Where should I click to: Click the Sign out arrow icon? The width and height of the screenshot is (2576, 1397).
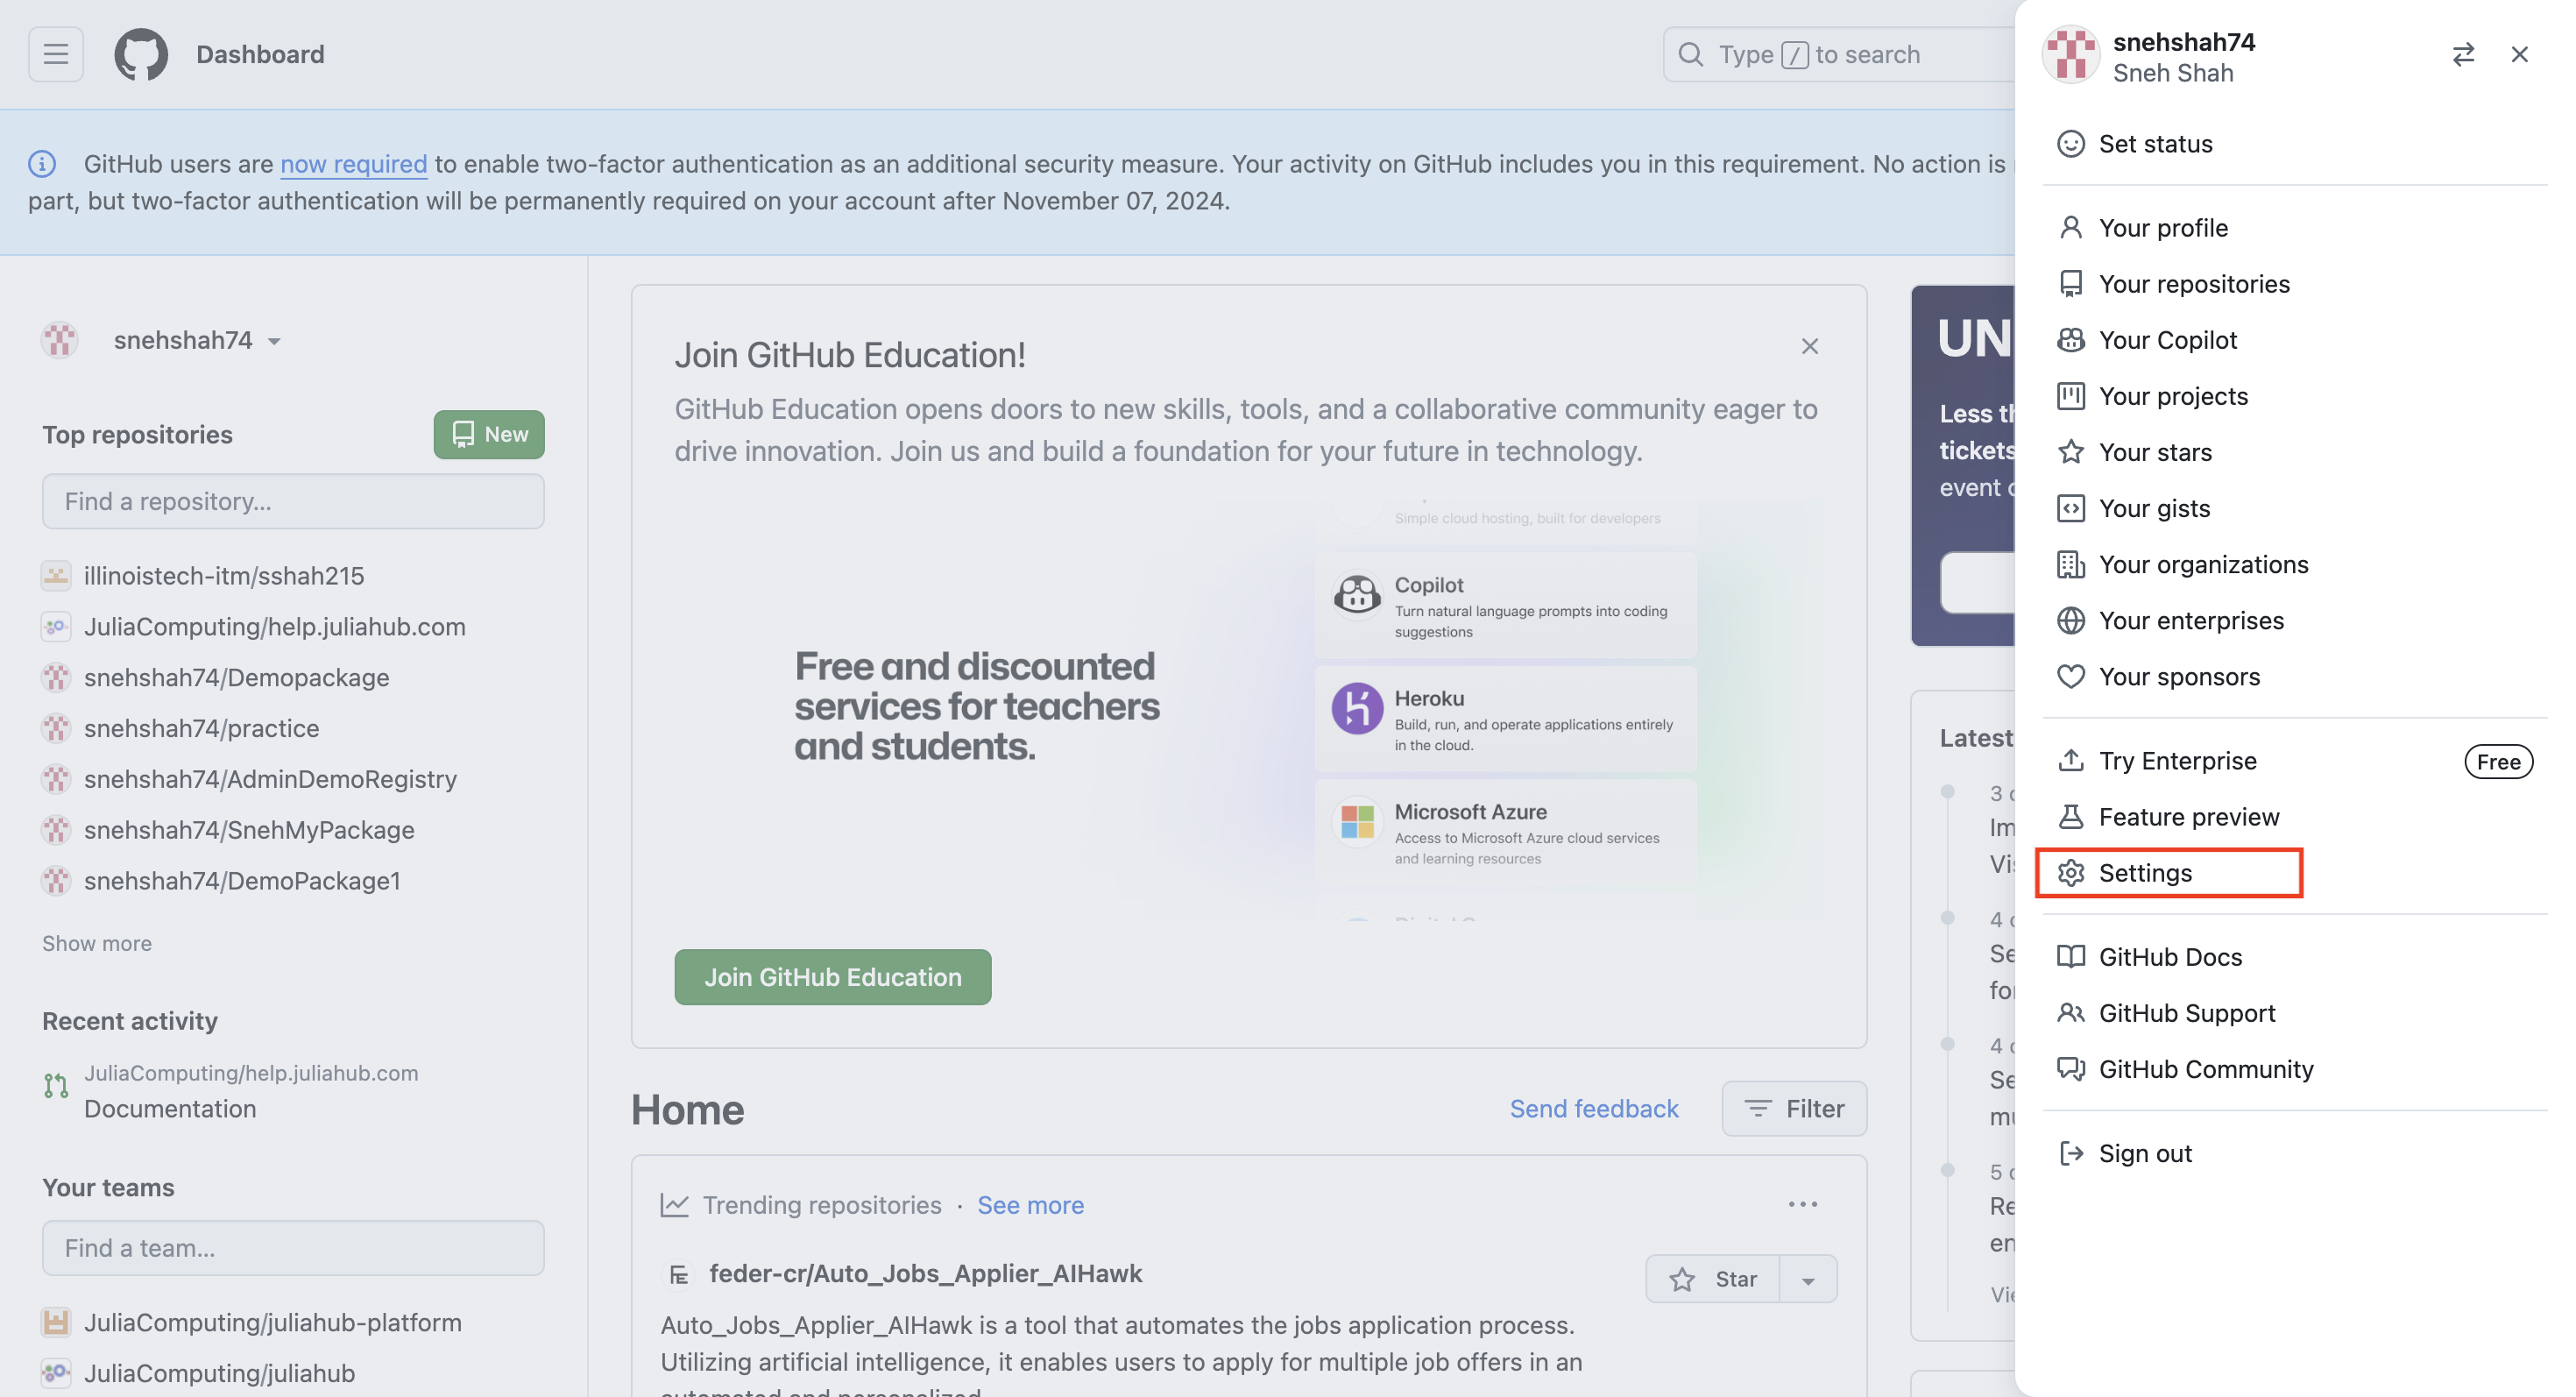[x=2071, y=1153]
